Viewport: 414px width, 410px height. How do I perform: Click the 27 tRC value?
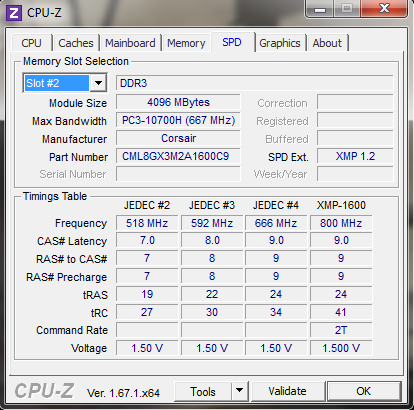(147, 312)
